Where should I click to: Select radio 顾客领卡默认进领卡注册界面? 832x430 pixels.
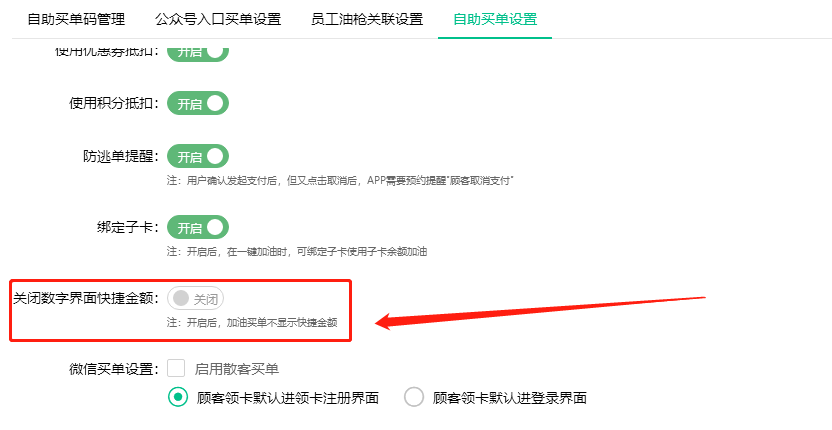[177, 397]
